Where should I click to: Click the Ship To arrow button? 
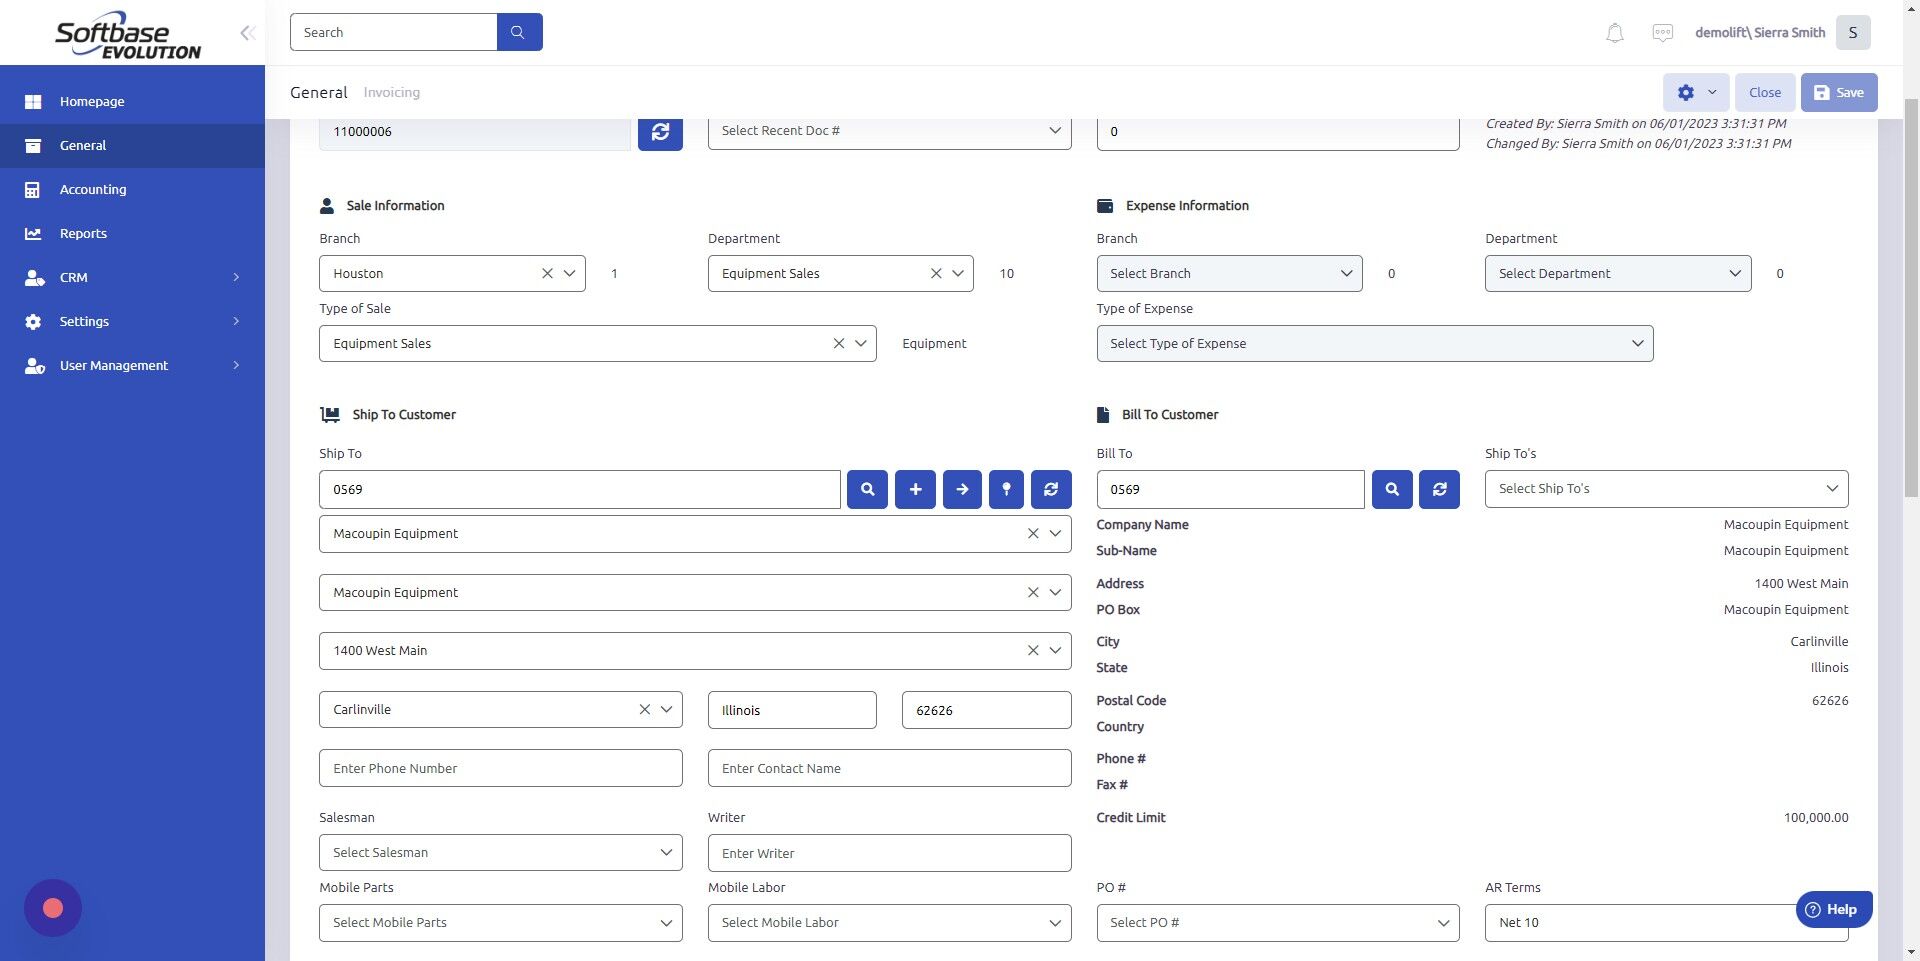962,489
